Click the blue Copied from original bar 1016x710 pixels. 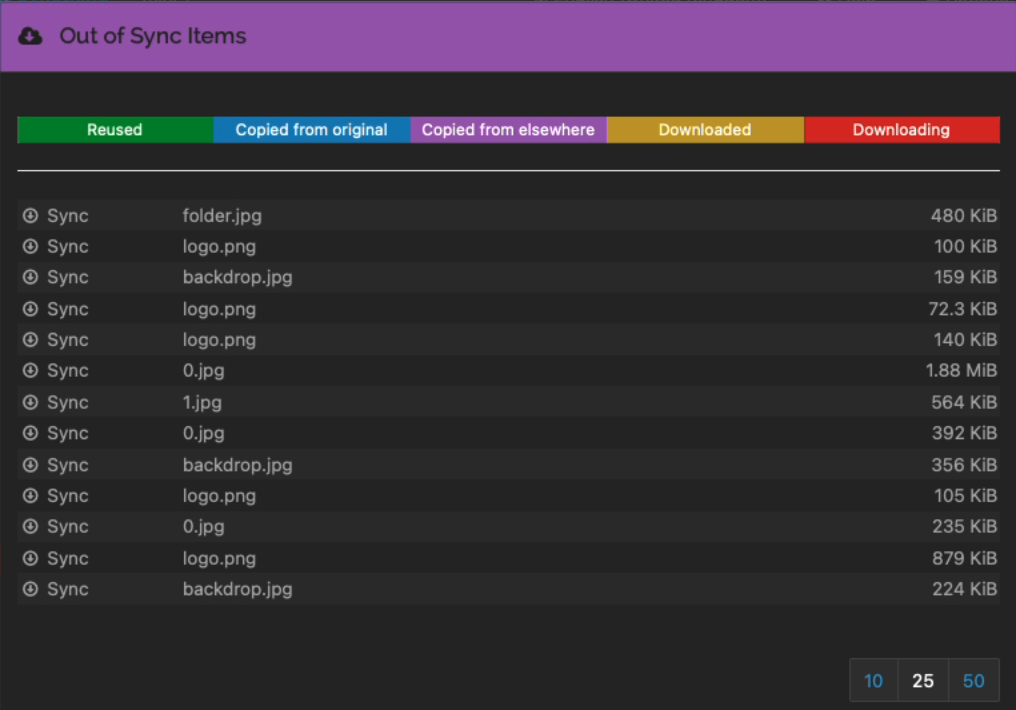click(311, 130)
